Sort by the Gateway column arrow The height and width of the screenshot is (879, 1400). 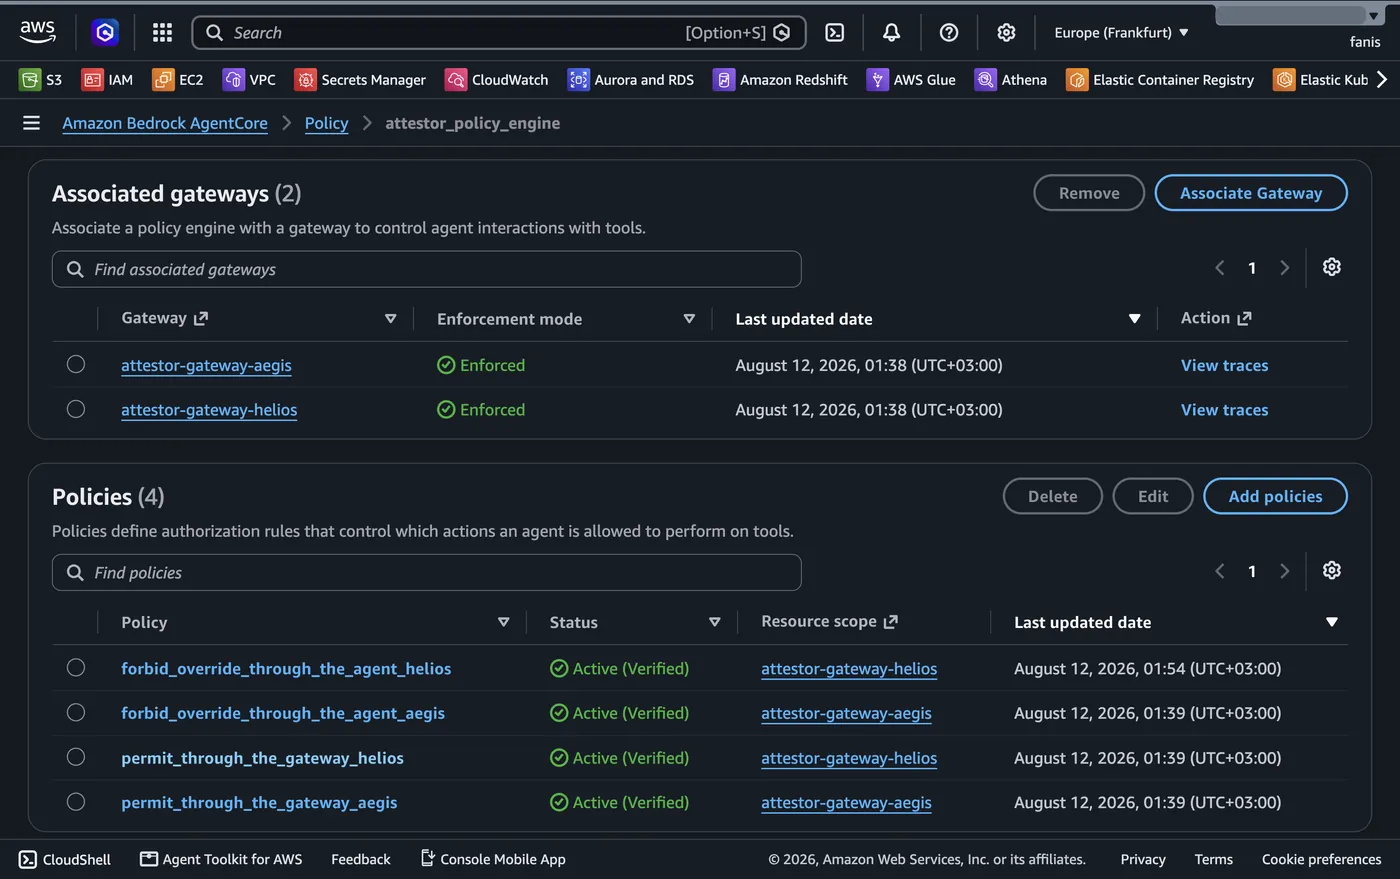tap(391, 319)
